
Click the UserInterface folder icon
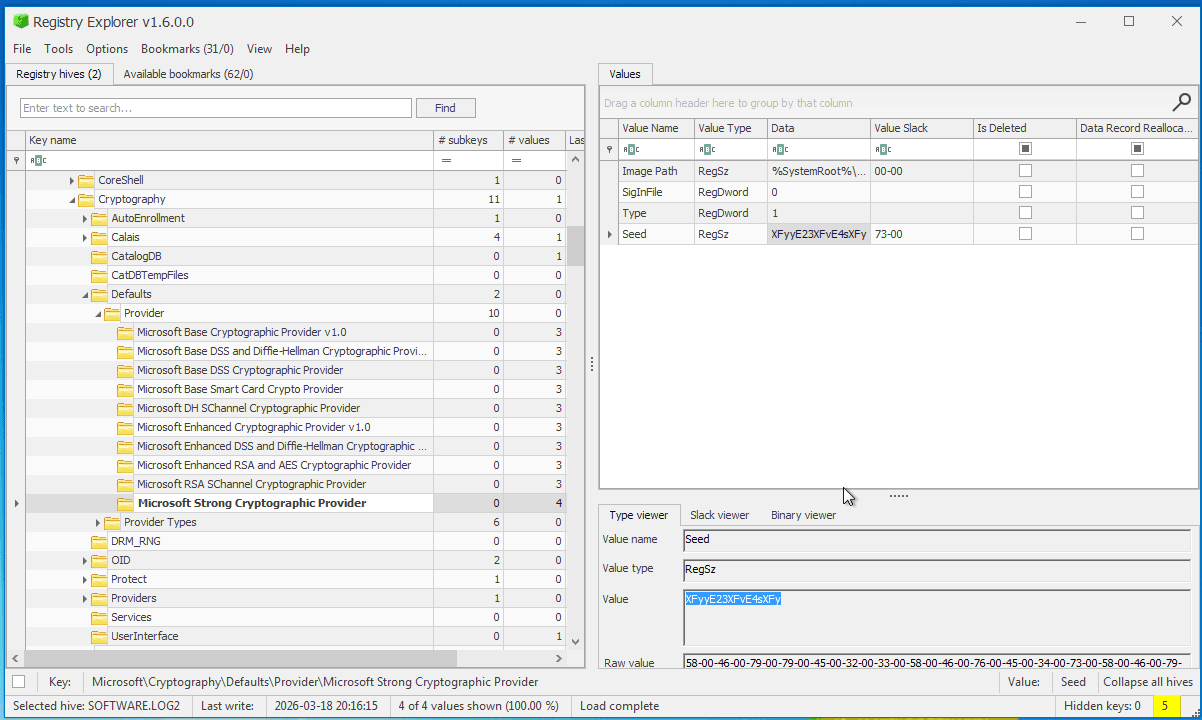tap(99, 636)
